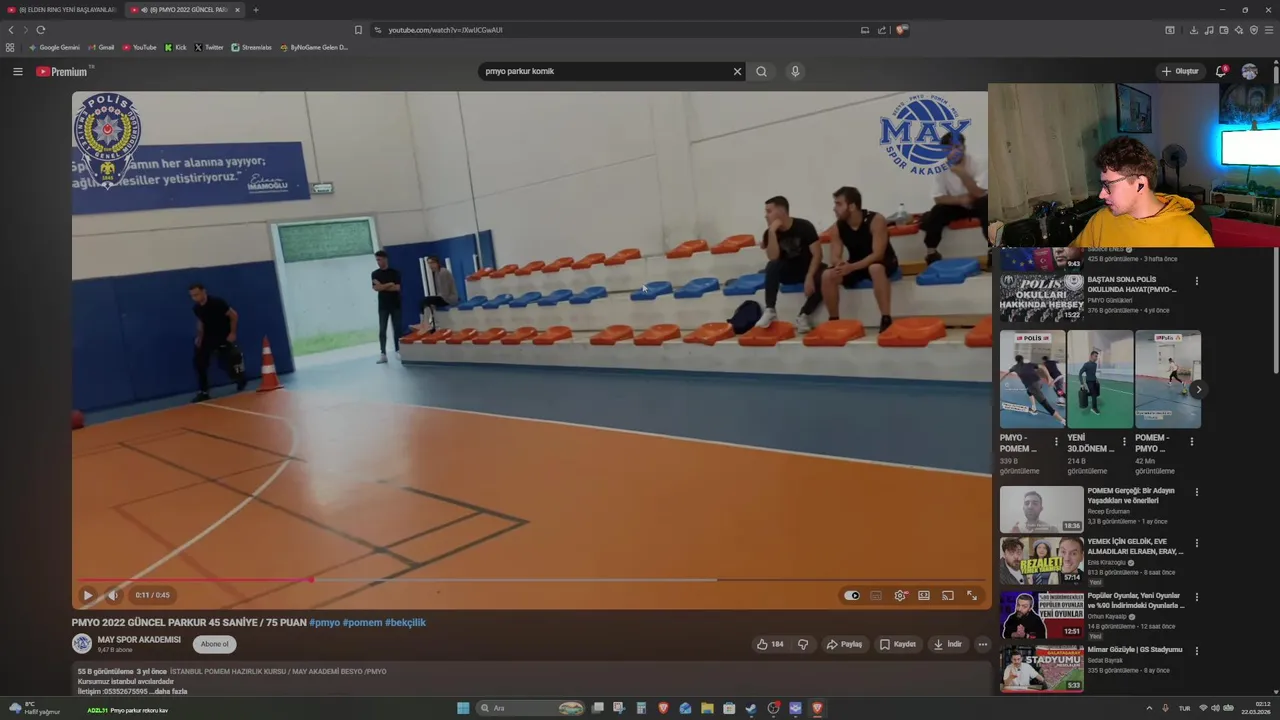Open the POMEM Gerçeği video thumbnail
The image size is (1280, 720).
click(1041, 509)
